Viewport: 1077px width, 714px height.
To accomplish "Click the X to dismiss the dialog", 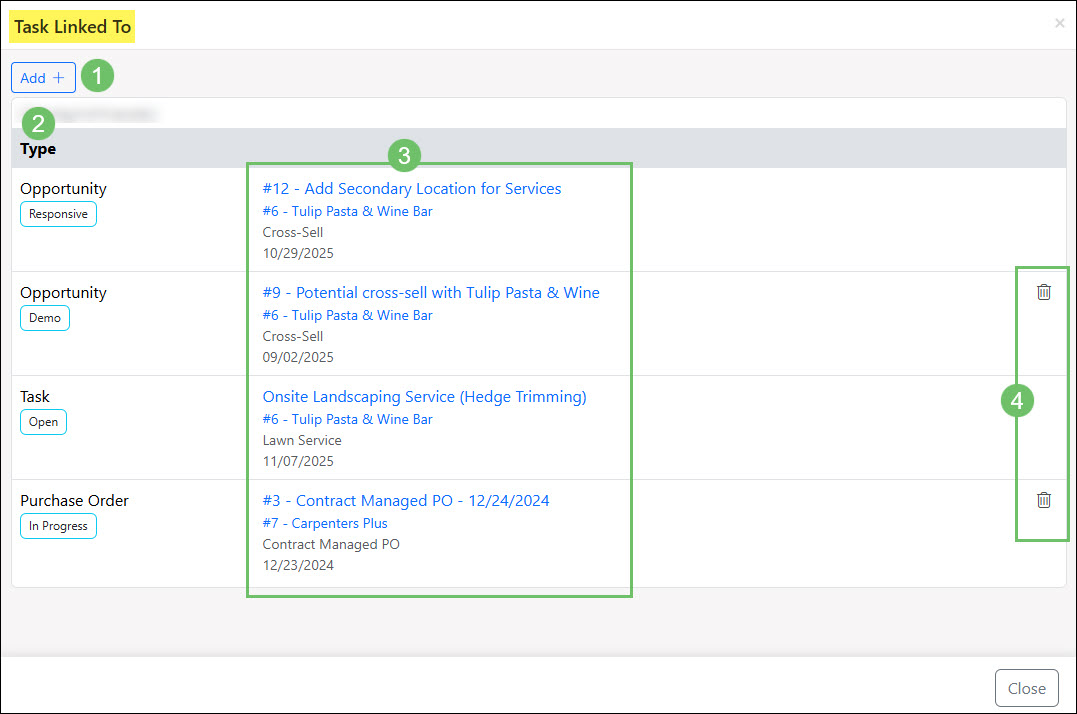I will tap(1059, 22).
